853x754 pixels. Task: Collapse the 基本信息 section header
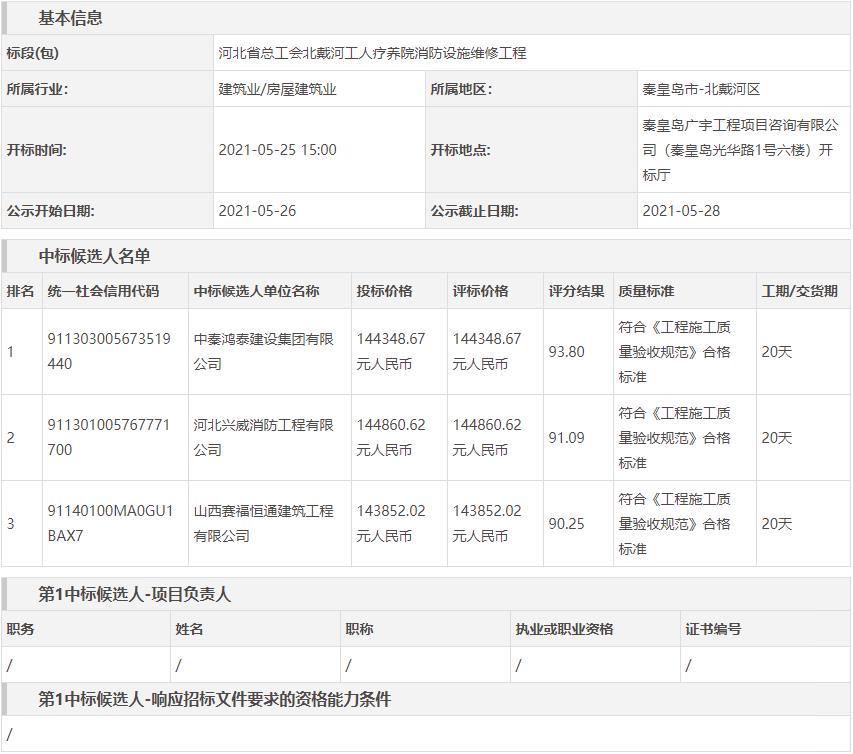(x=70, y=18)
